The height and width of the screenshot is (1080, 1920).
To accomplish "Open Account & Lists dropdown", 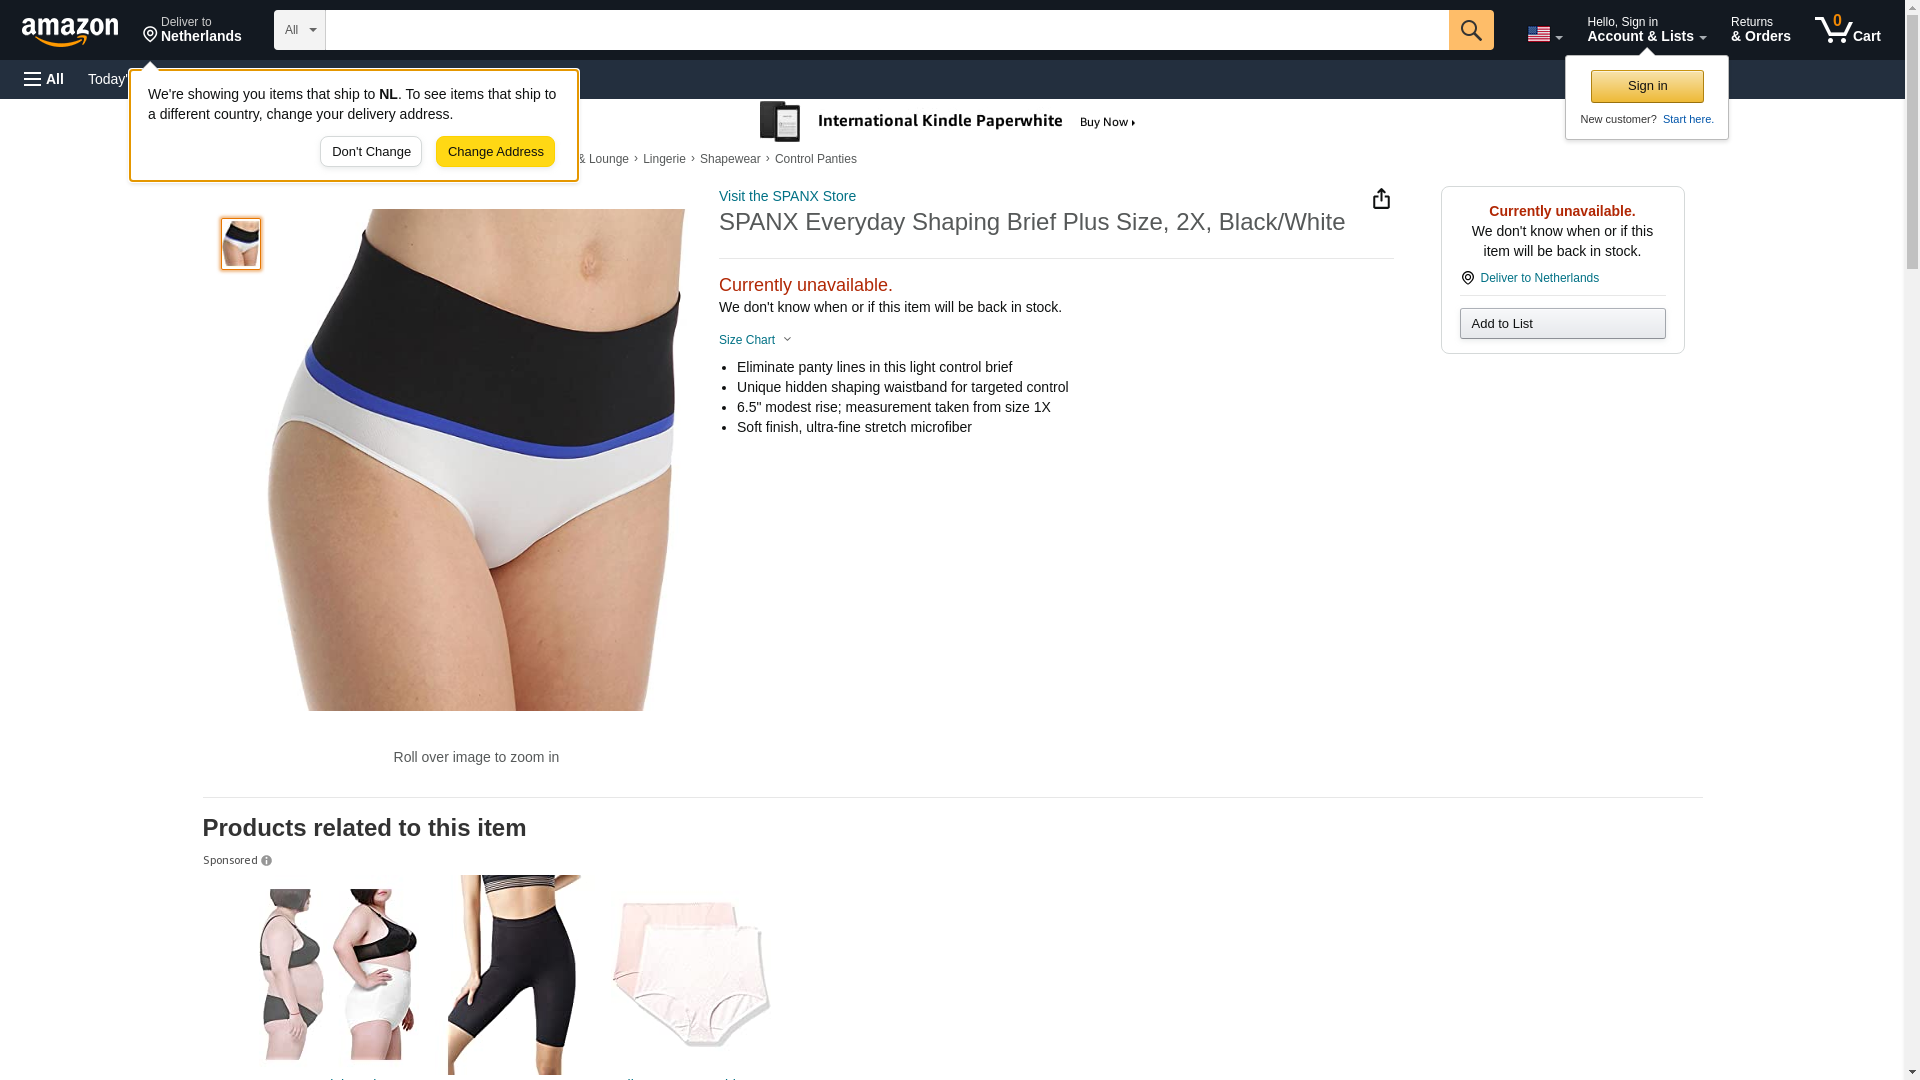I will (x=1646, y=30).
